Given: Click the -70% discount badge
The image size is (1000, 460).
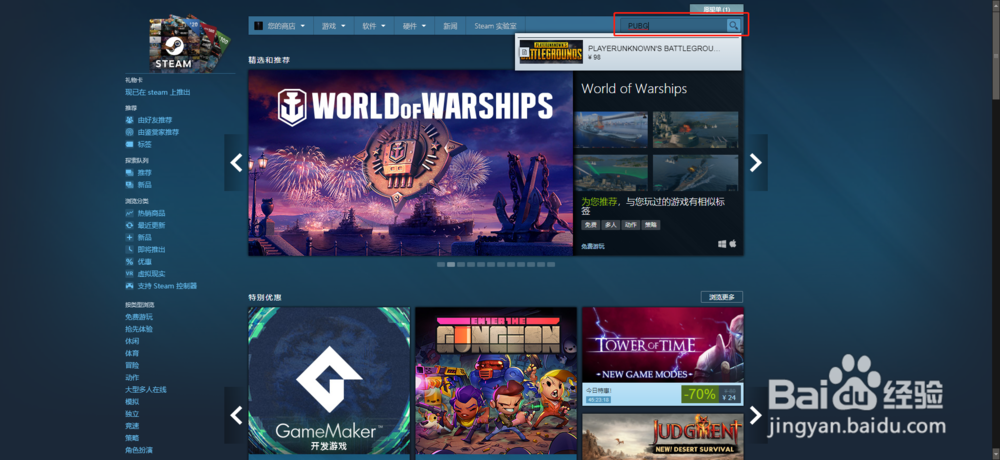Looking at the screenshot, I should coord(700,394).
